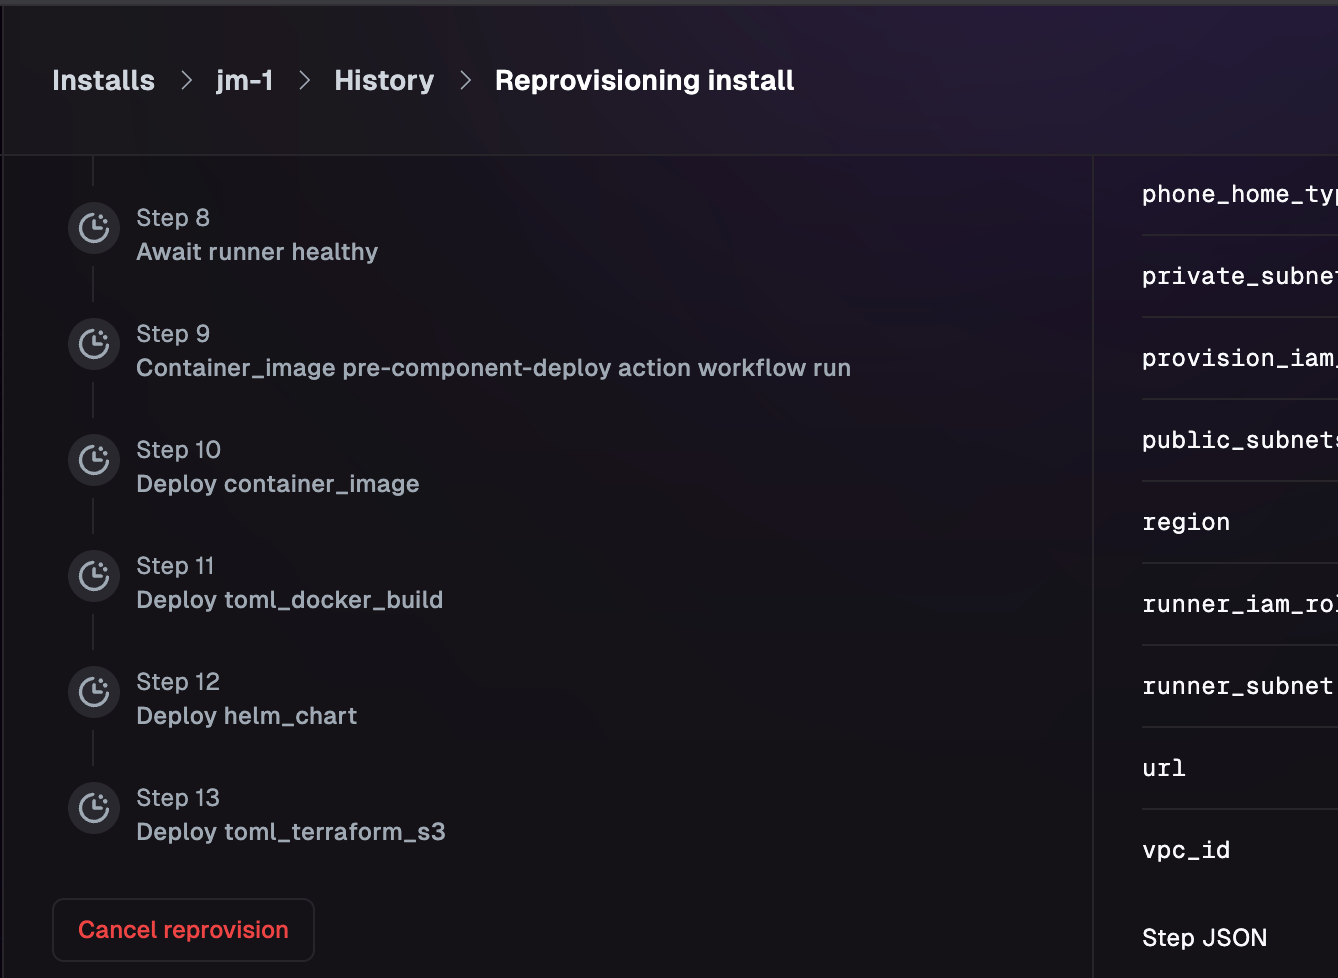Click the public_subnets key
This screenshot has width=1338, height=978.
[x=1240, y=440]
